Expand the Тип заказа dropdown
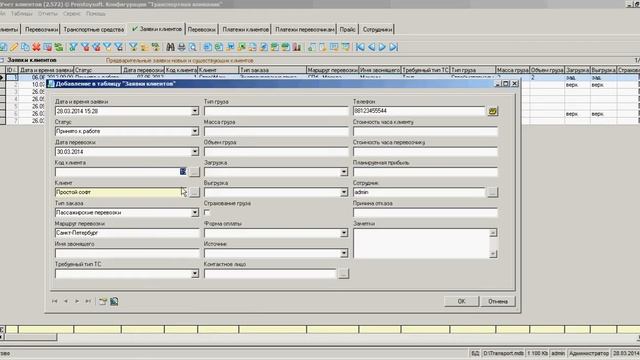The height and width of the screenshot is (360, 640). click(195, 213)
